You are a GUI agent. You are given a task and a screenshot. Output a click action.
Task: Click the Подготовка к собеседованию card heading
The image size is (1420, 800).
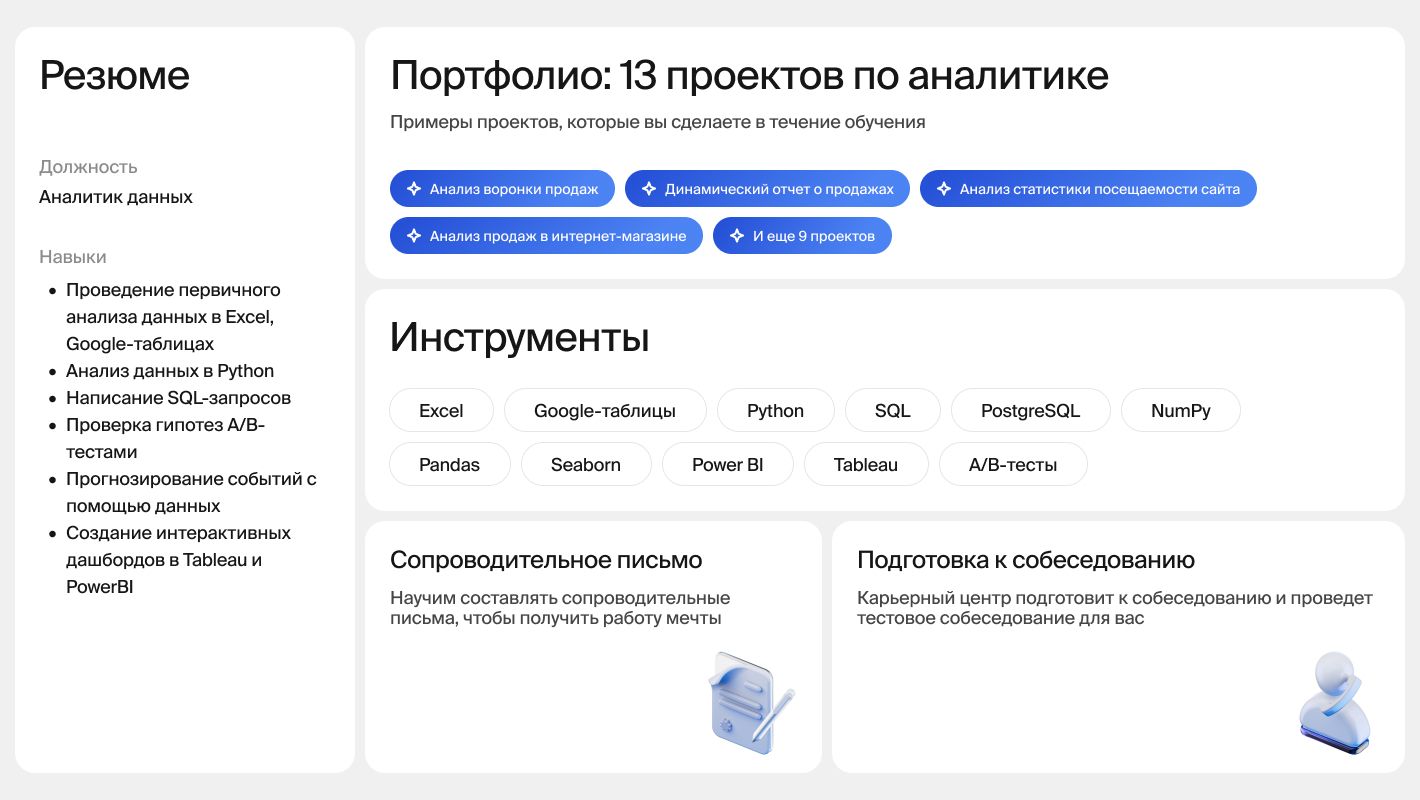pos(1025,560)
